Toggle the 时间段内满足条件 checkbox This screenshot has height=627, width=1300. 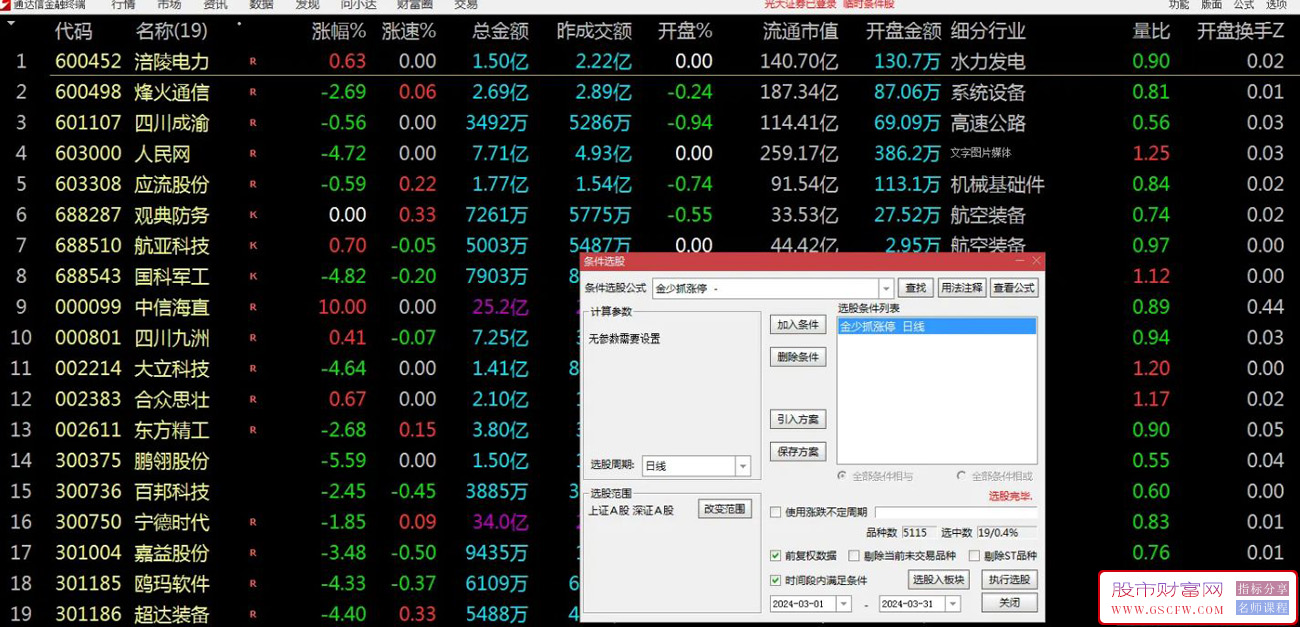click(x=775, y=580)
